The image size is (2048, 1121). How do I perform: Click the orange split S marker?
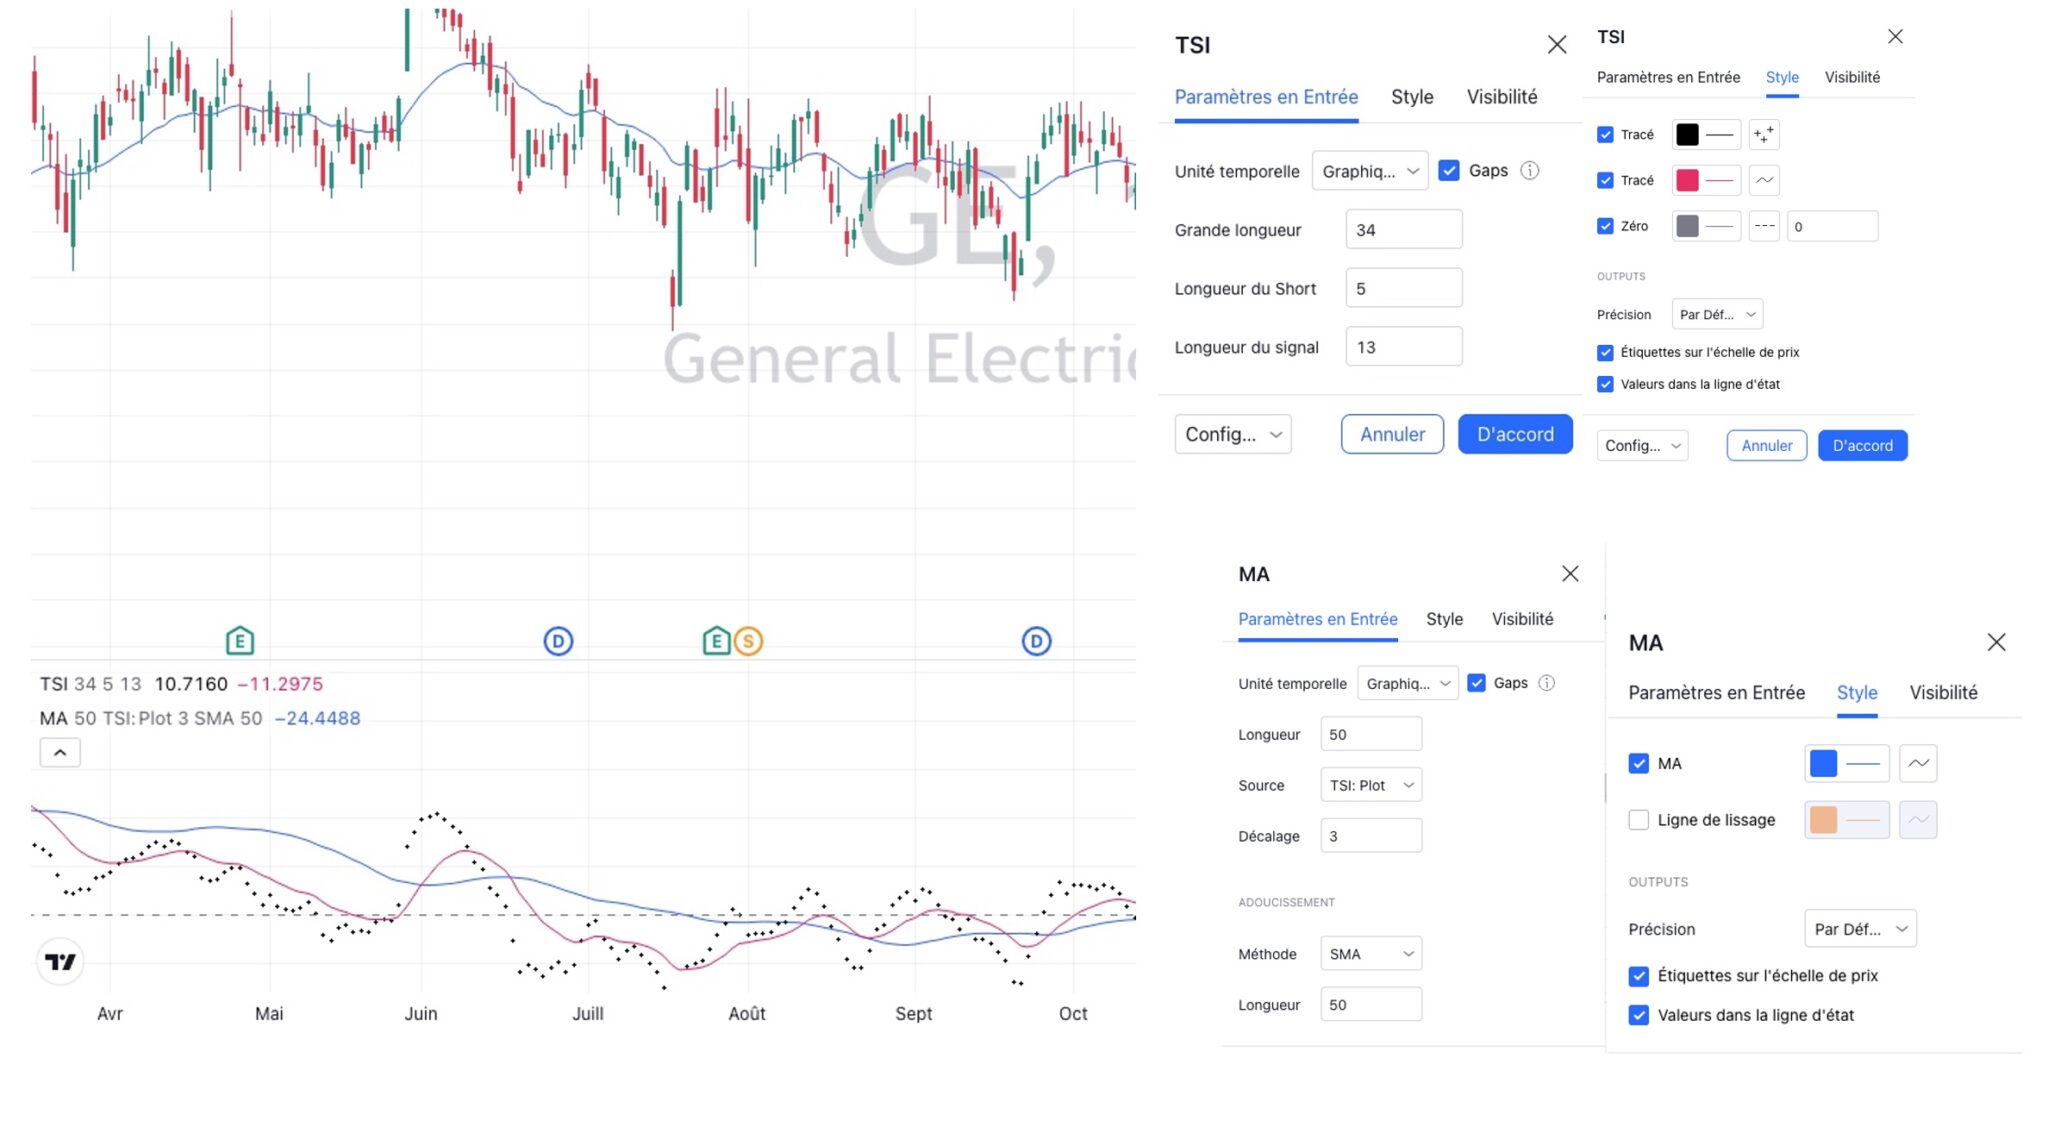tap(748, 641)
